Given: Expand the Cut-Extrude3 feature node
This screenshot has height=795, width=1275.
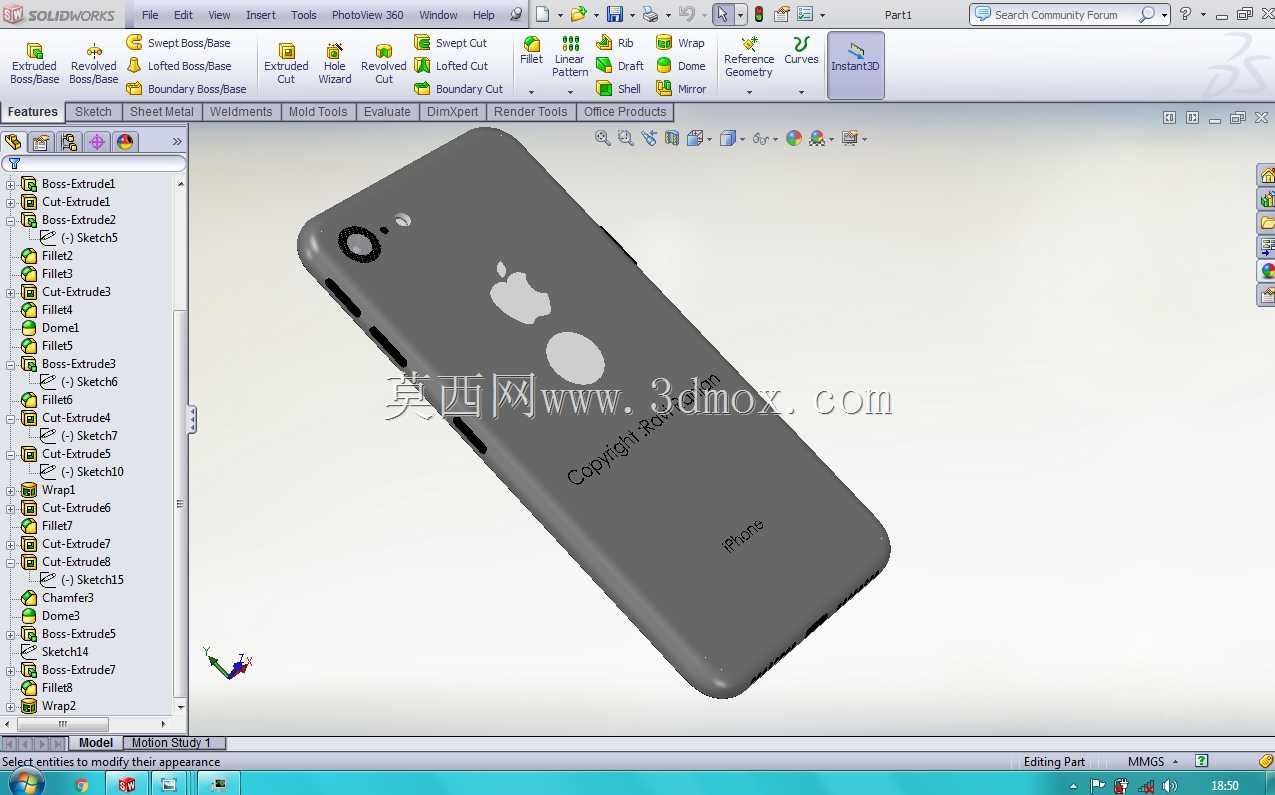Looking at the screenshot, I should pyautogui.click(x=11, y=292).
